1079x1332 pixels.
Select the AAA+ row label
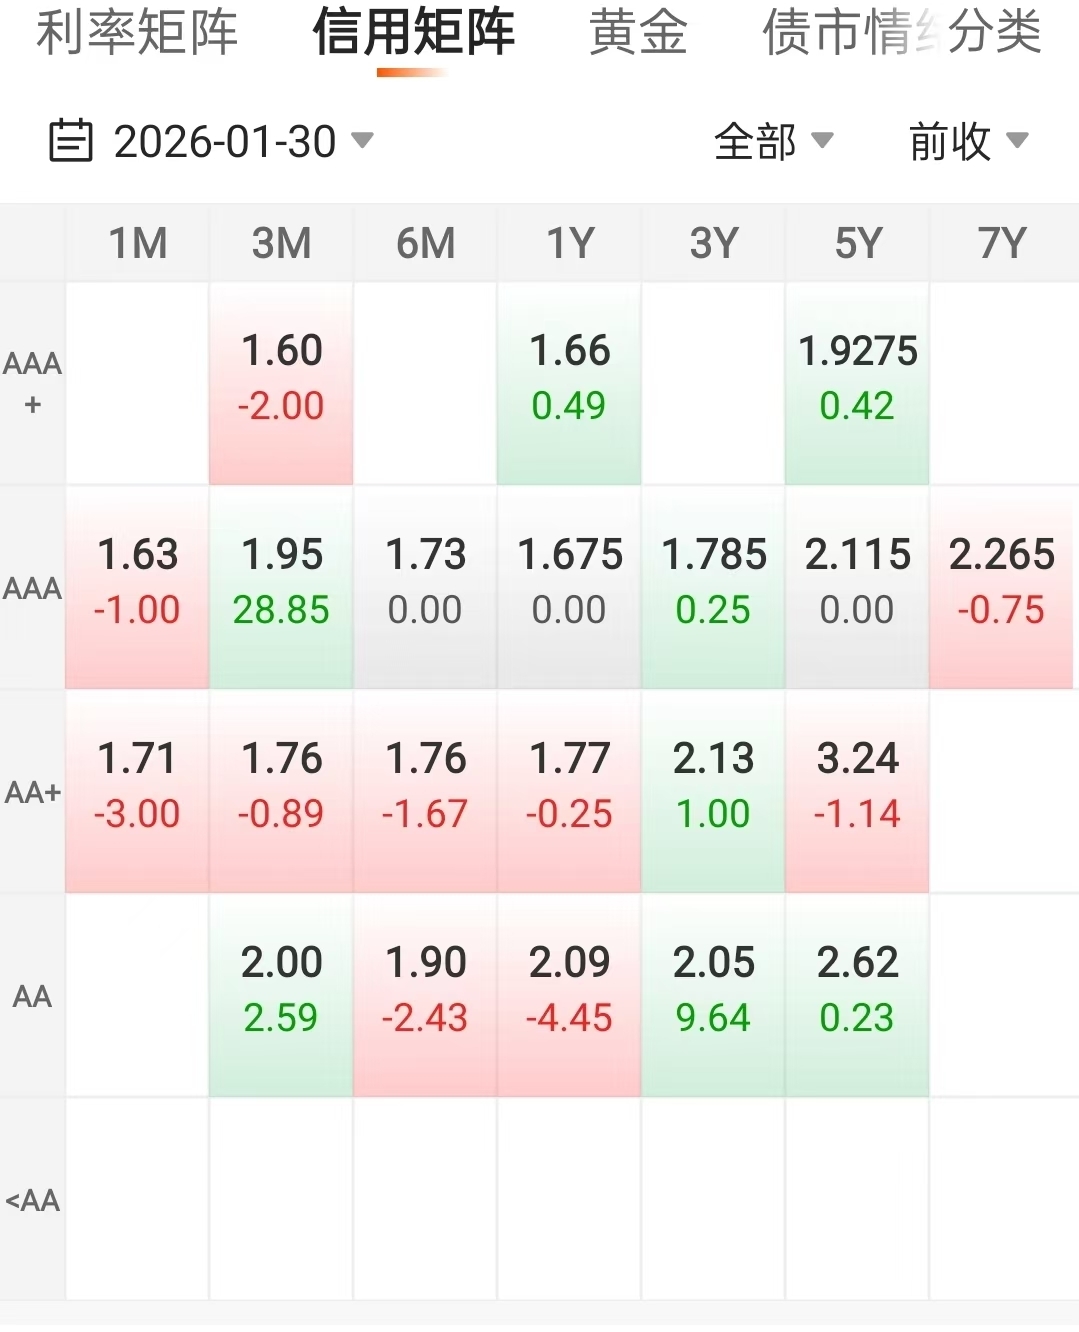point(33,383)
